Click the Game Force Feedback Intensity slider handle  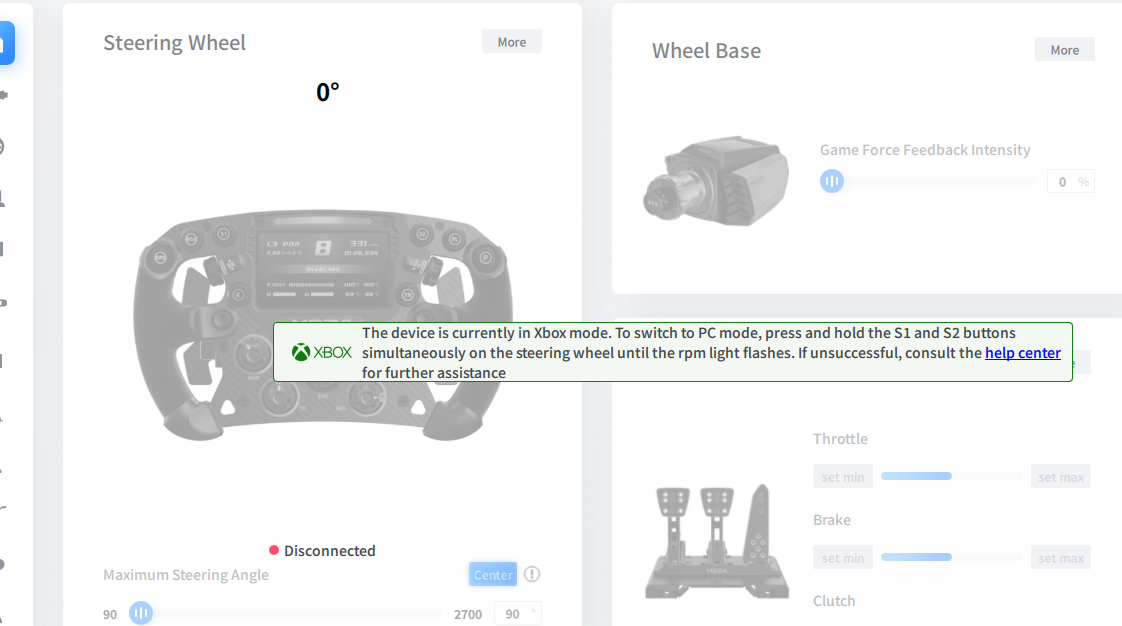tap(832, 181)
